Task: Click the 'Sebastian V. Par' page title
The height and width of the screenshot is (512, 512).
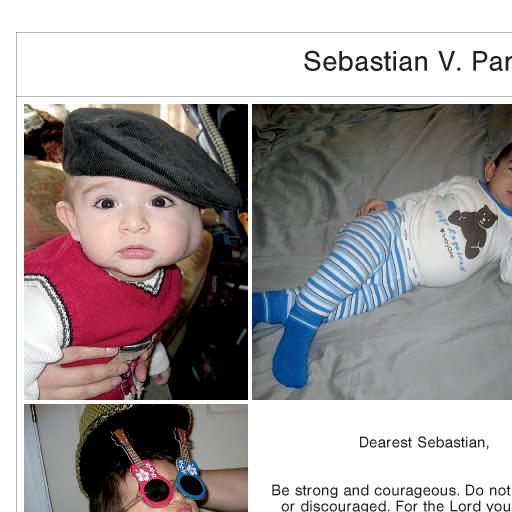Action: [407, 61]
